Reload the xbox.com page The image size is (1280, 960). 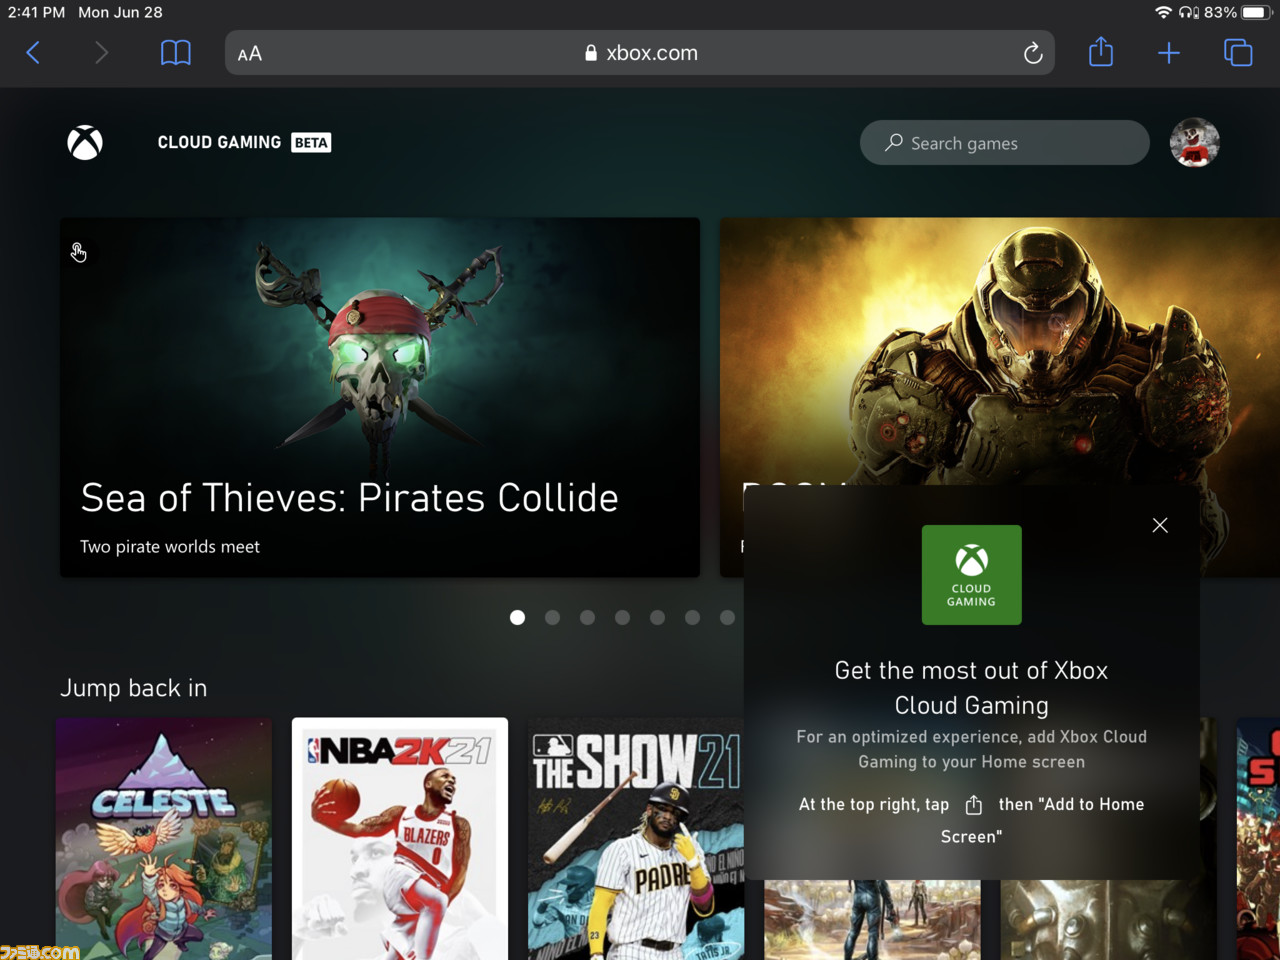pyautogui.click(x=1033, y=53)
